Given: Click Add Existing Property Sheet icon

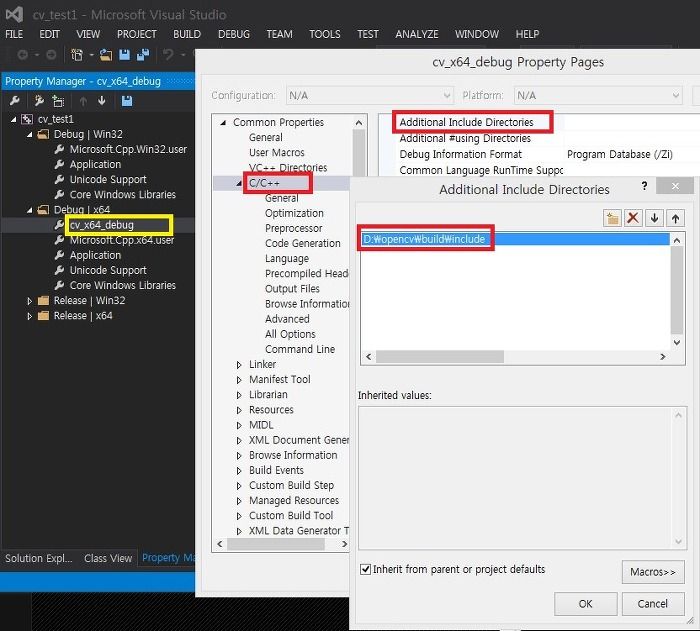Looking at the screenshot, I should click(x=58, y=101).
